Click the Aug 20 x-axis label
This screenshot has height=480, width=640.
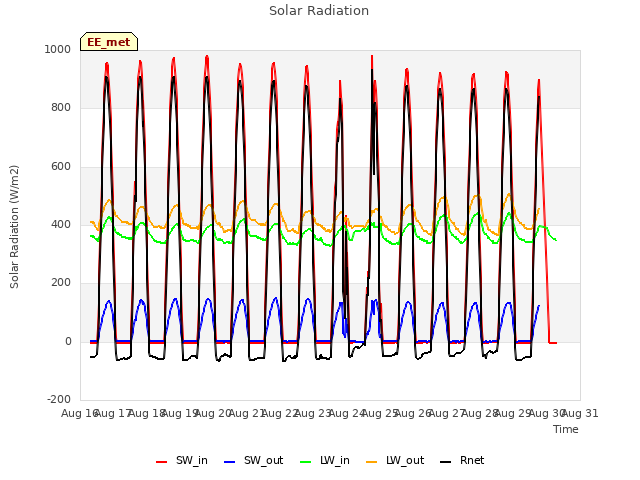coord(213,413)
